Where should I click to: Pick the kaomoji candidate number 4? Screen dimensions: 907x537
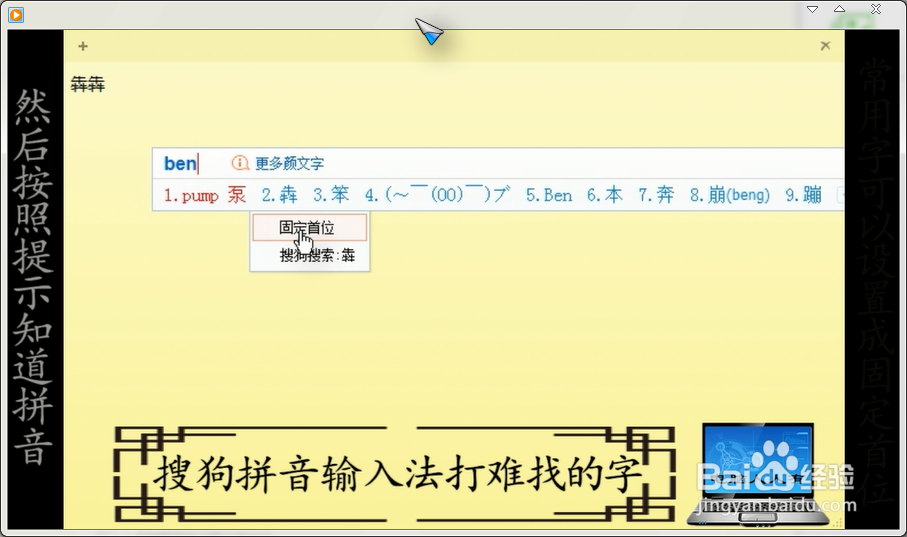[x=437, y=195]
